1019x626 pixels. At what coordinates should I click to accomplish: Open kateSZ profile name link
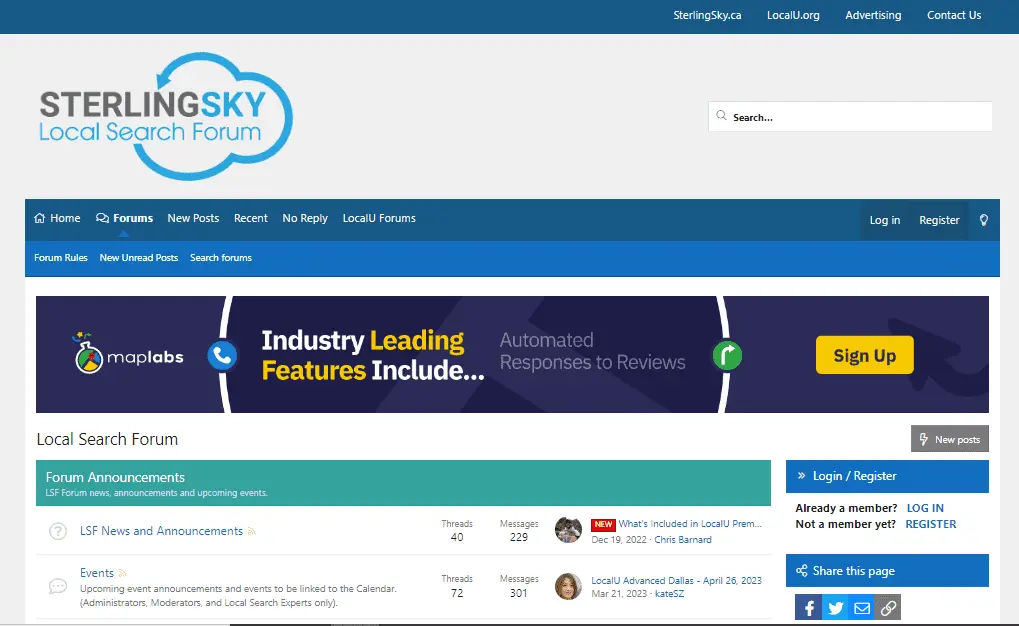pos(669,593)
